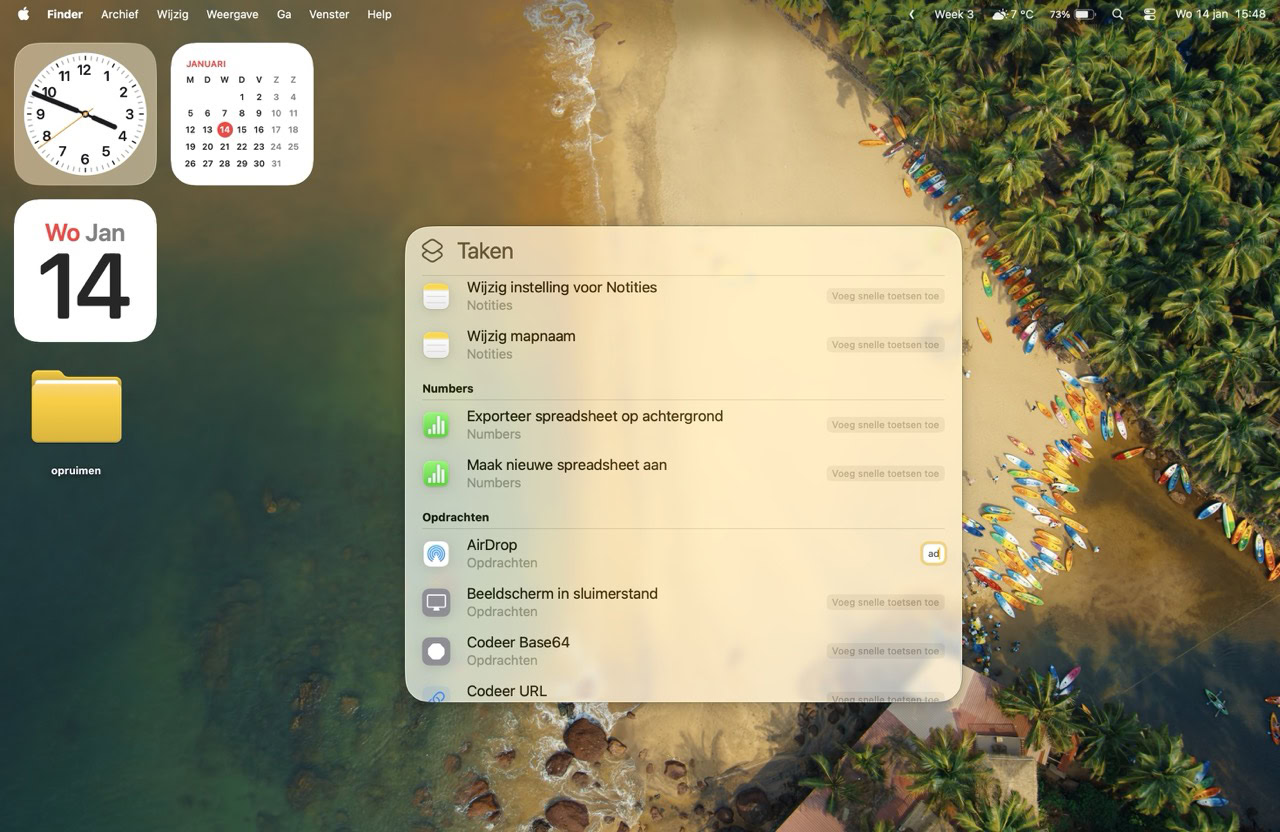This screenshot has width=1280, height=832.
Task: Click the Beeldscherm in sluimerstand monitor icon
Action: pos(436,602)
